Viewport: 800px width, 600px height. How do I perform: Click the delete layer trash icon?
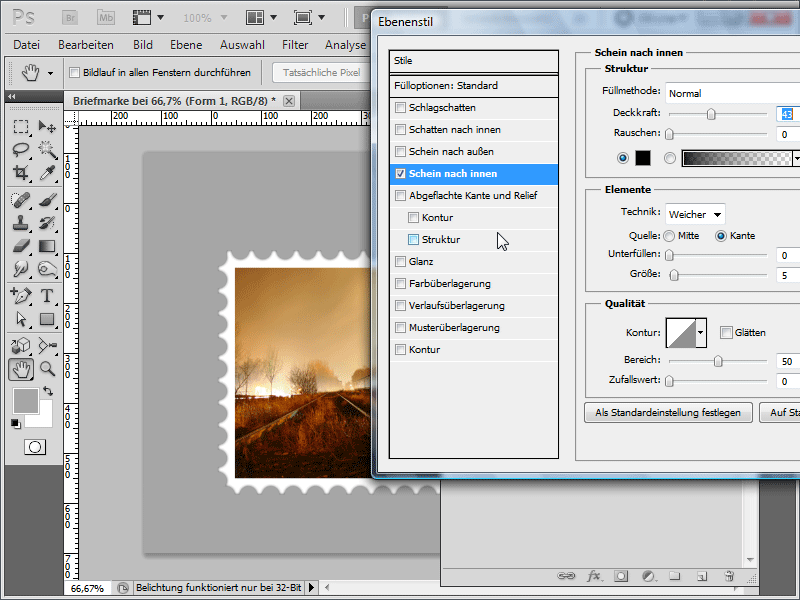[730, 576]
